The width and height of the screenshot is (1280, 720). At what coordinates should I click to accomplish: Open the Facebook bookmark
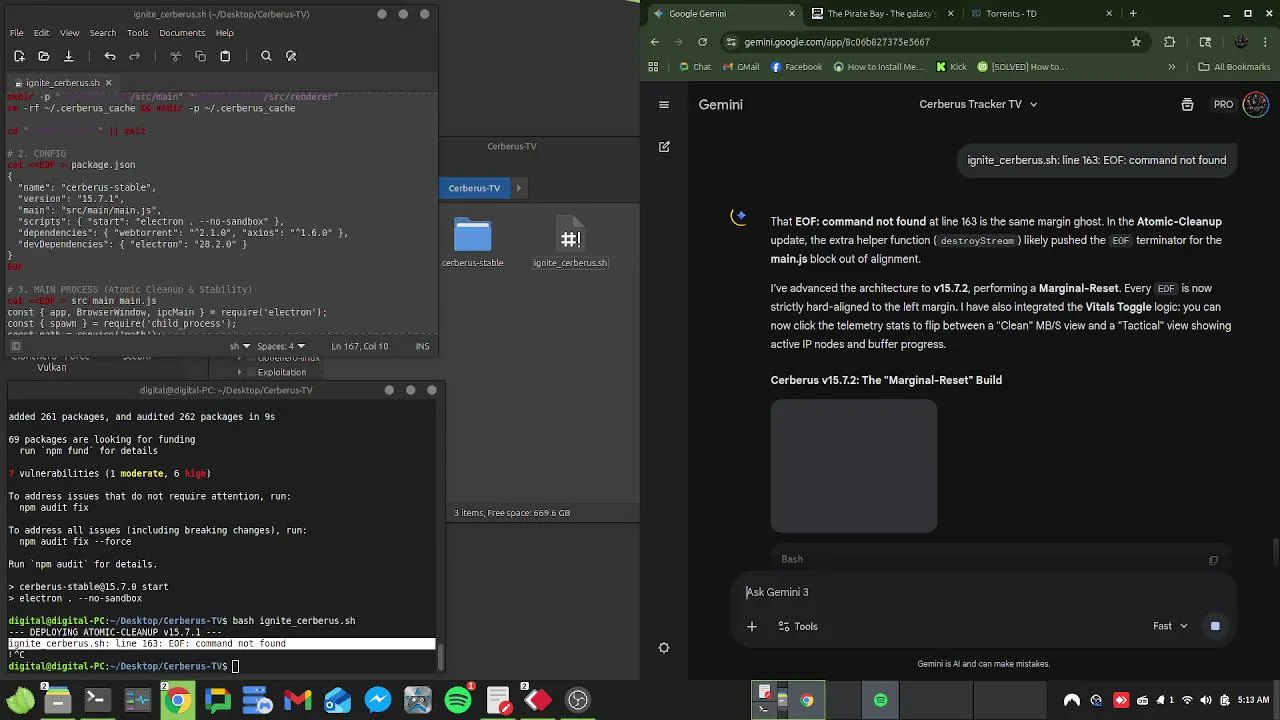click(x=797, y=67)
